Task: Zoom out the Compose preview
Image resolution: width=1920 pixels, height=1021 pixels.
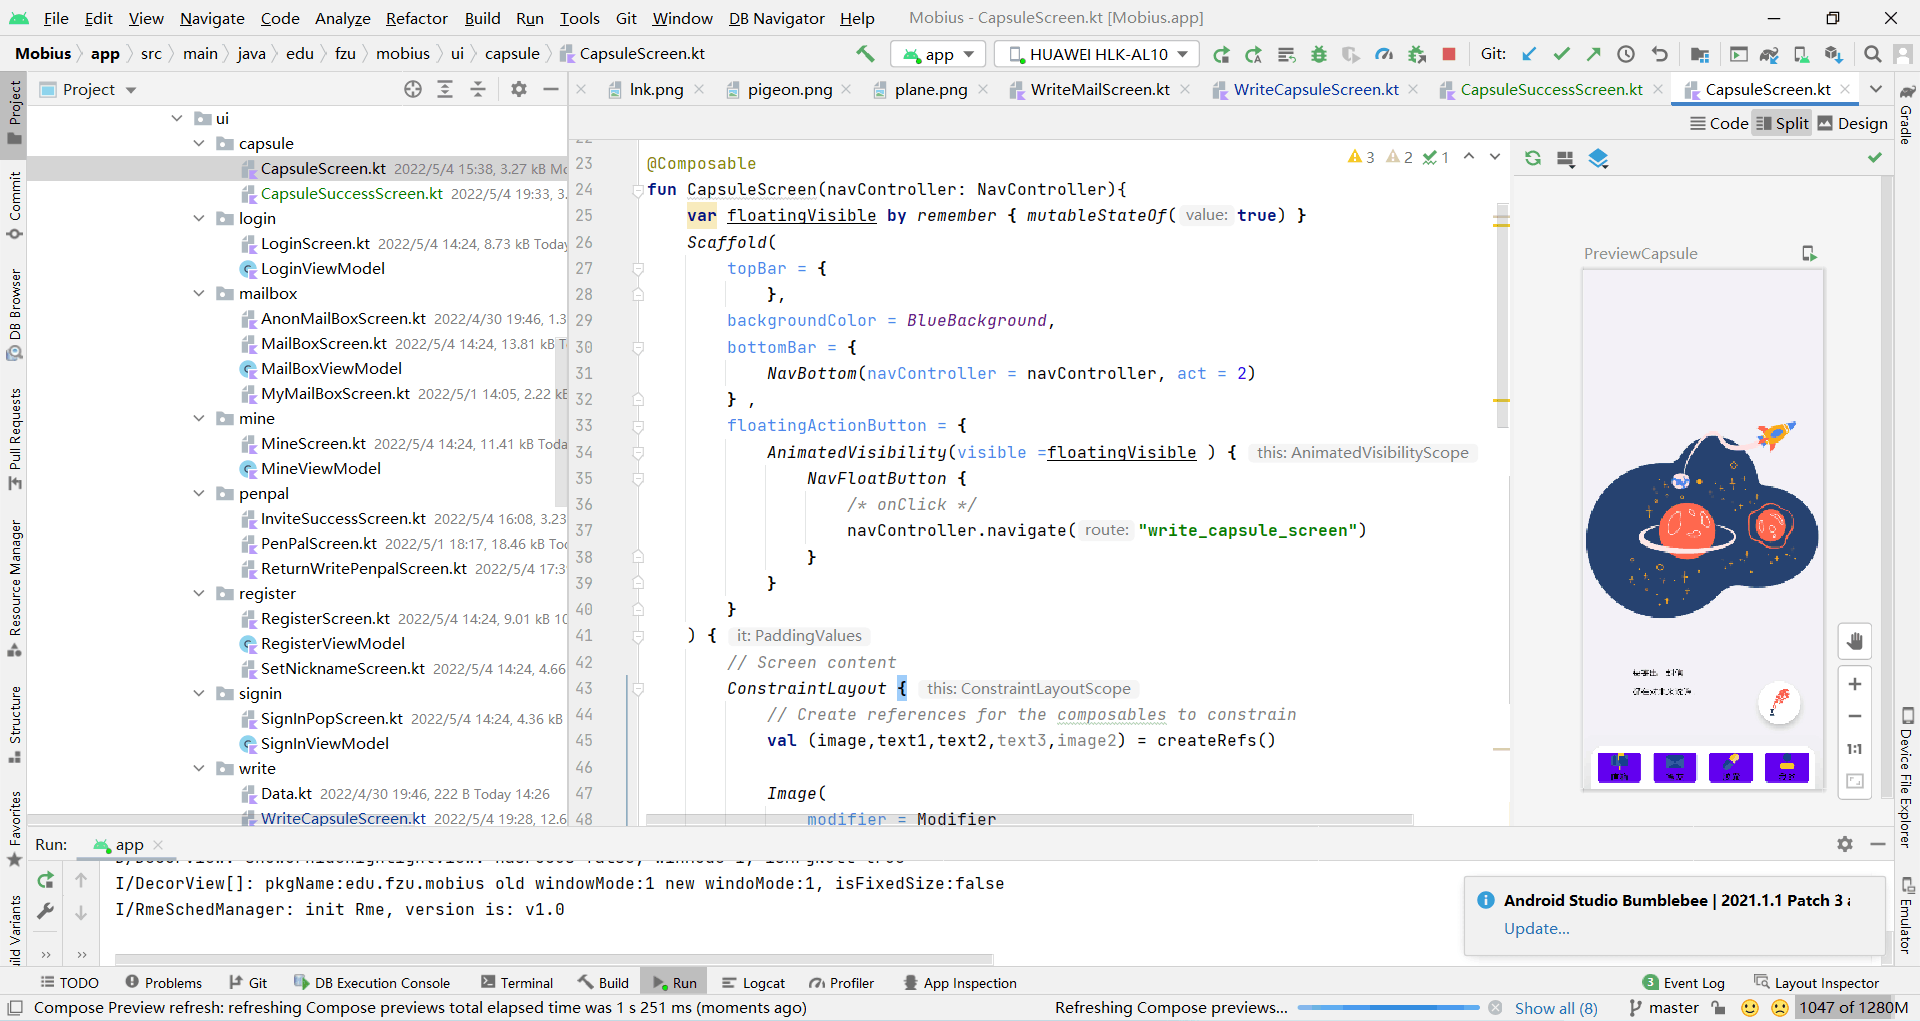Action: pos(1855,716)
